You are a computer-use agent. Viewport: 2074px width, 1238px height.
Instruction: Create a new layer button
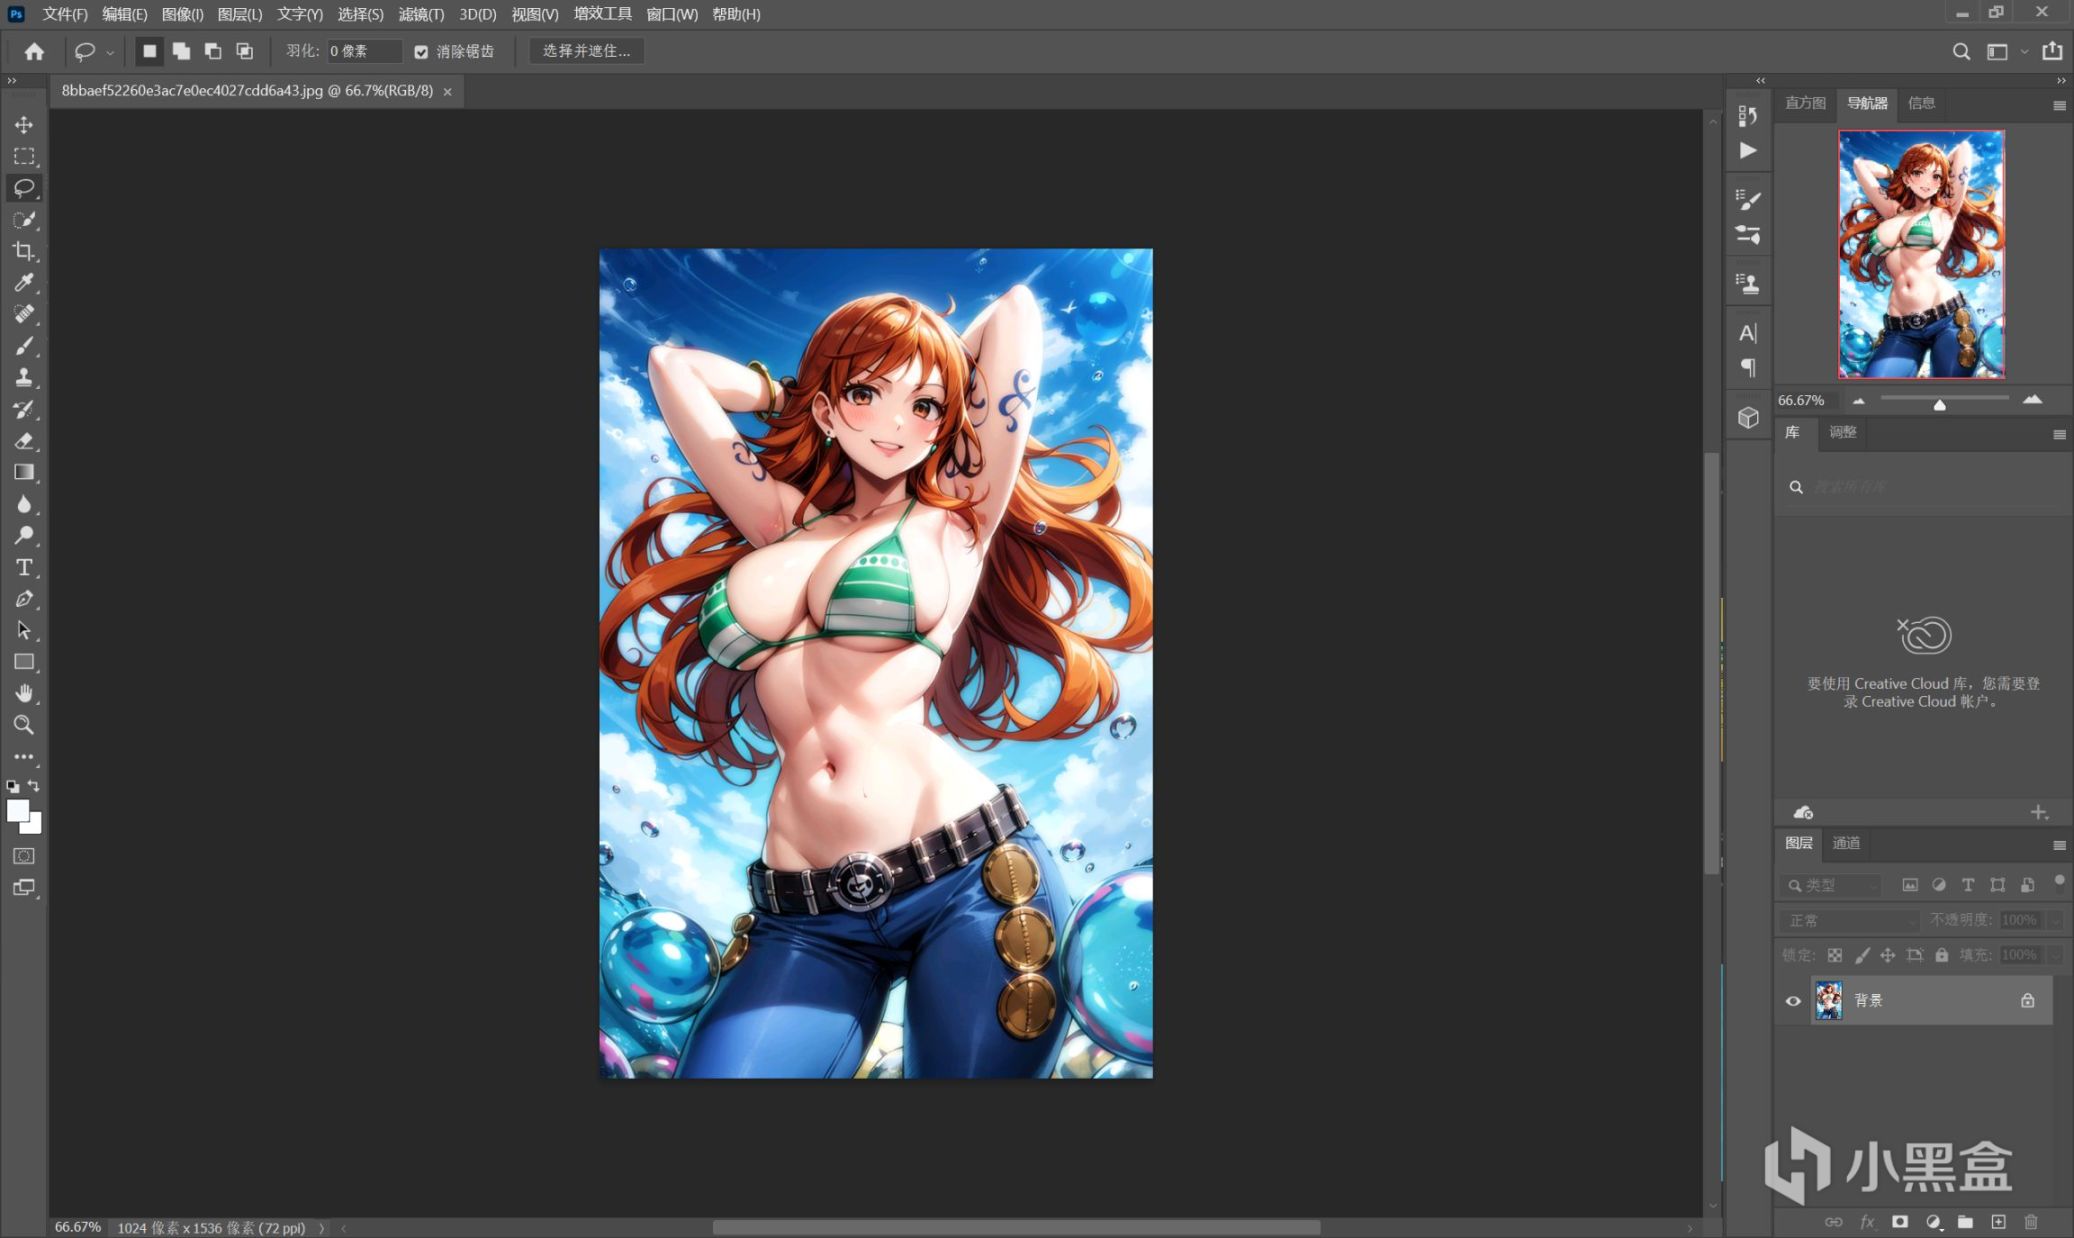(1998, 1221)
